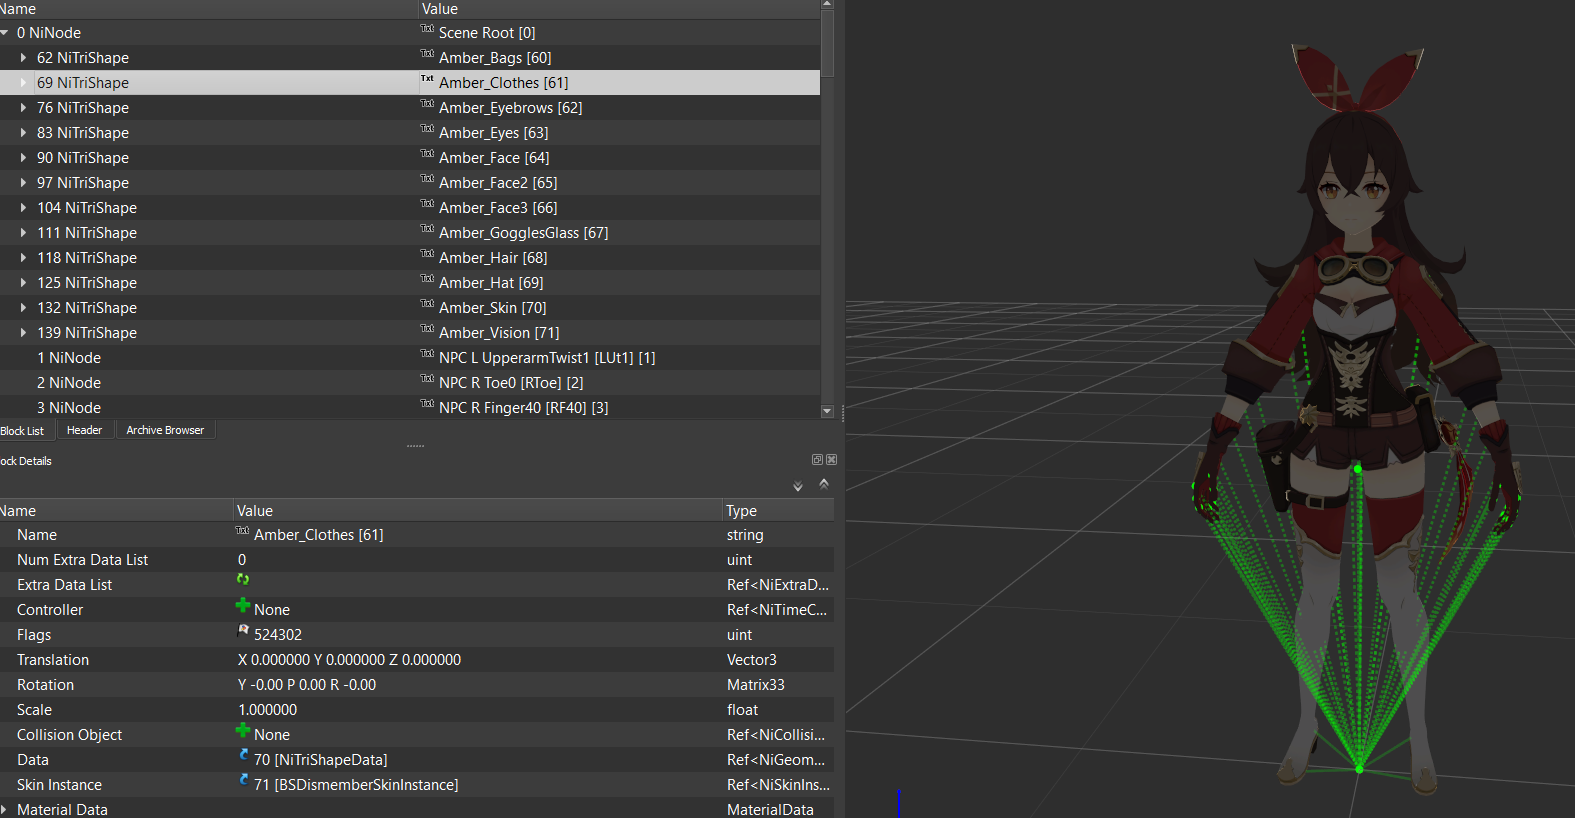Click the Rotation value Y -0.00 P 0.00 R -0.00
This screenshot has height=818, width=1575.
click(x=307, y=685)
